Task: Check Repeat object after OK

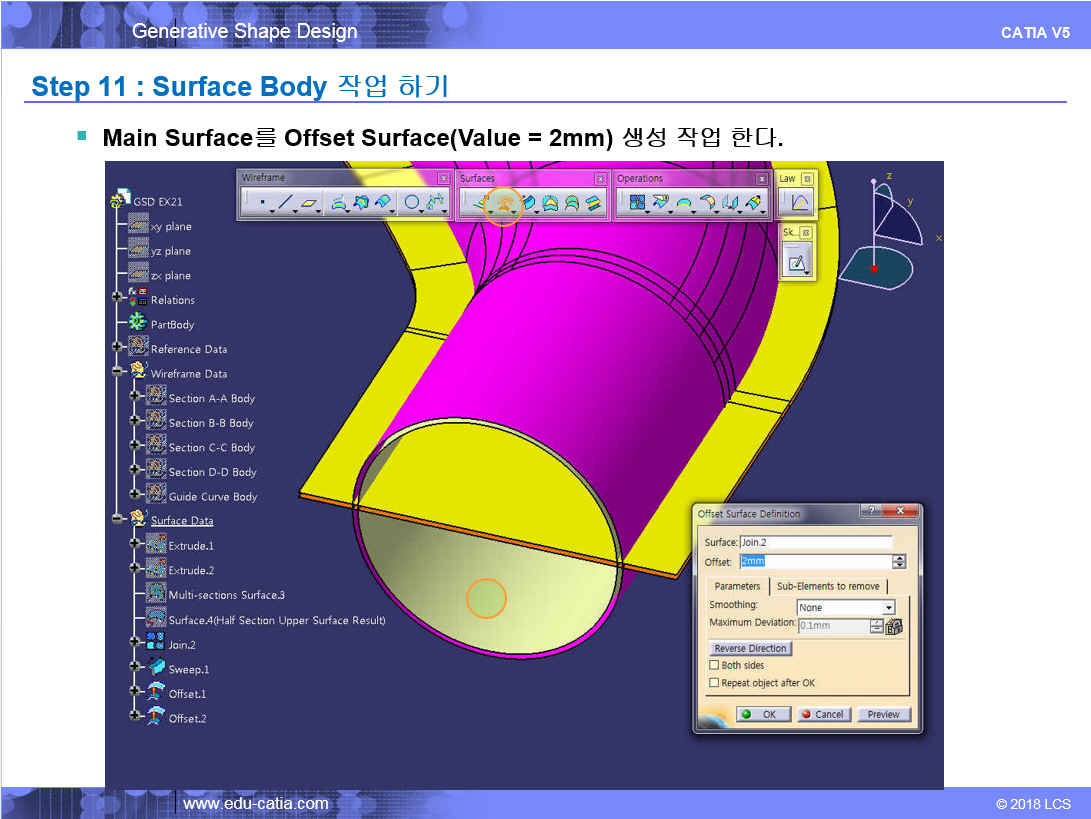Action: click(714, 683)
